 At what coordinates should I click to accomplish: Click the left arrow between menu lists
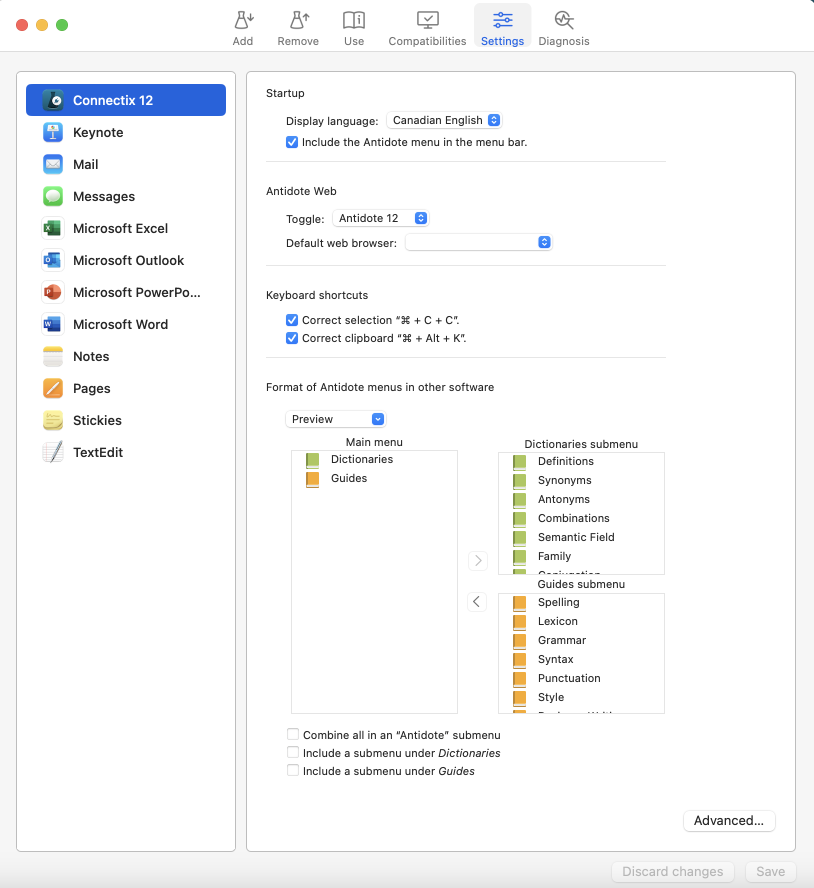[477, 601]
